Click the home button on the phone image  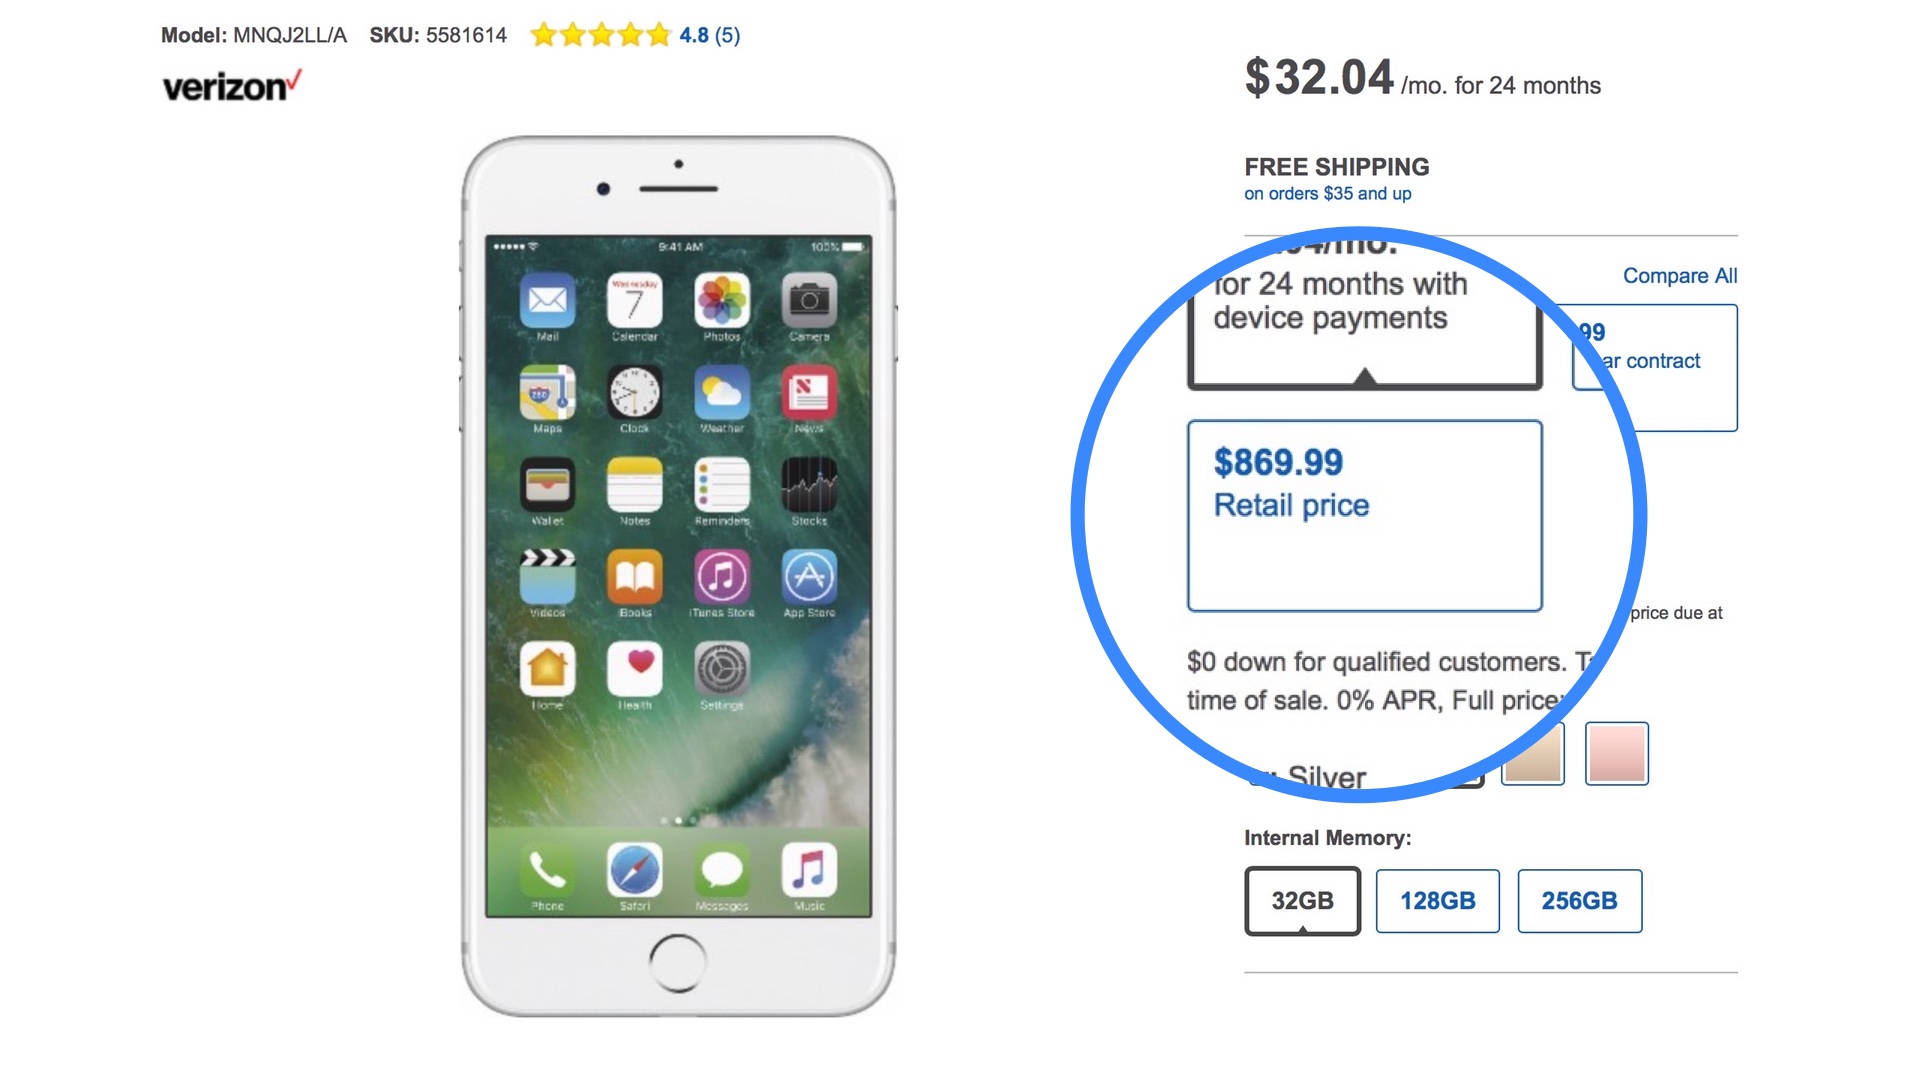click(677, 963)
